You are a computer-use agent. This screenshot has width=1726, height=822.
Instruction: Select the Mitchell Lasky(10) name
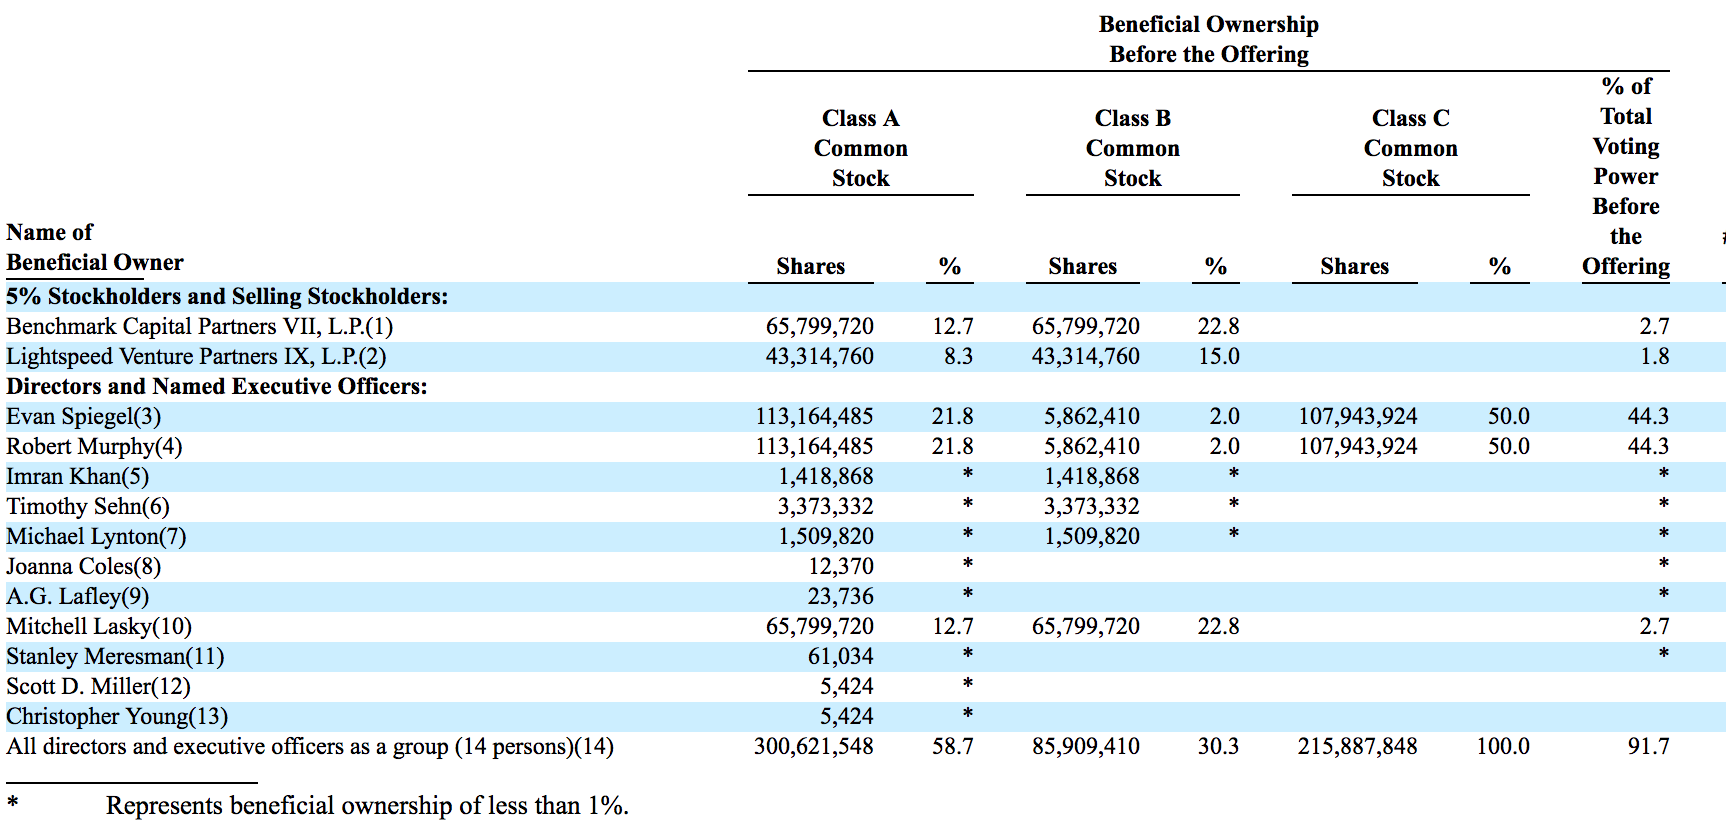(99, 627)
